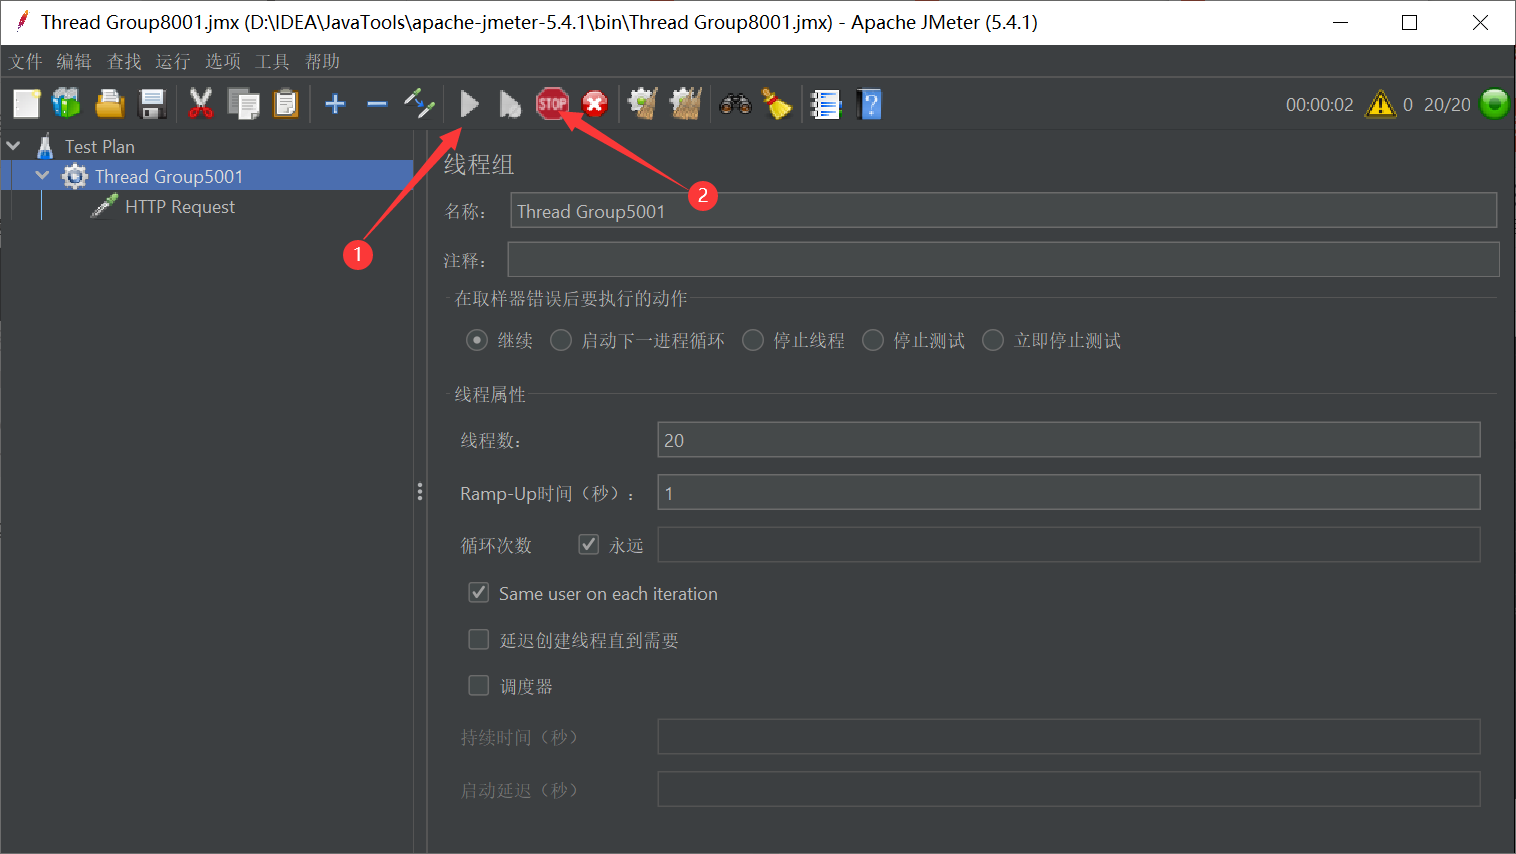
Task: View error log via yellow warning triangle
Action: (1381, 103)
